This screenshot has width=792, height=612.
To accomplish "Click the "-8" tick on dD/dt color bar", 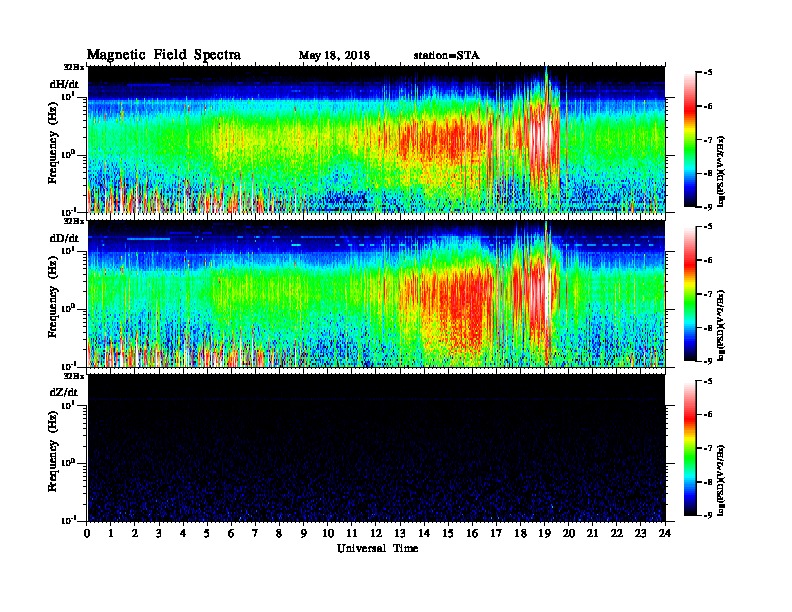I will click(x=708, y=328).
